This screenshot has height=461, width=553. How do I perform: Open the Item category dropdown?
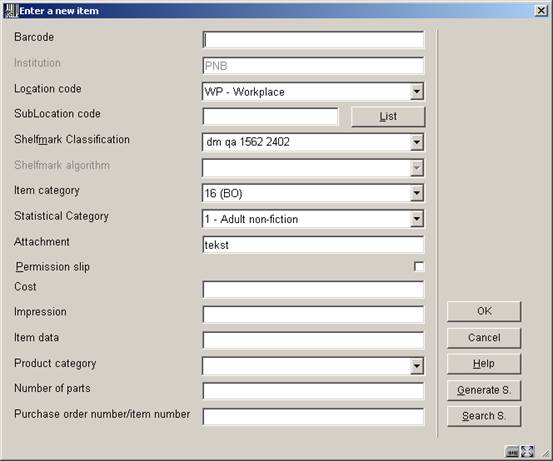pos(417,193)
